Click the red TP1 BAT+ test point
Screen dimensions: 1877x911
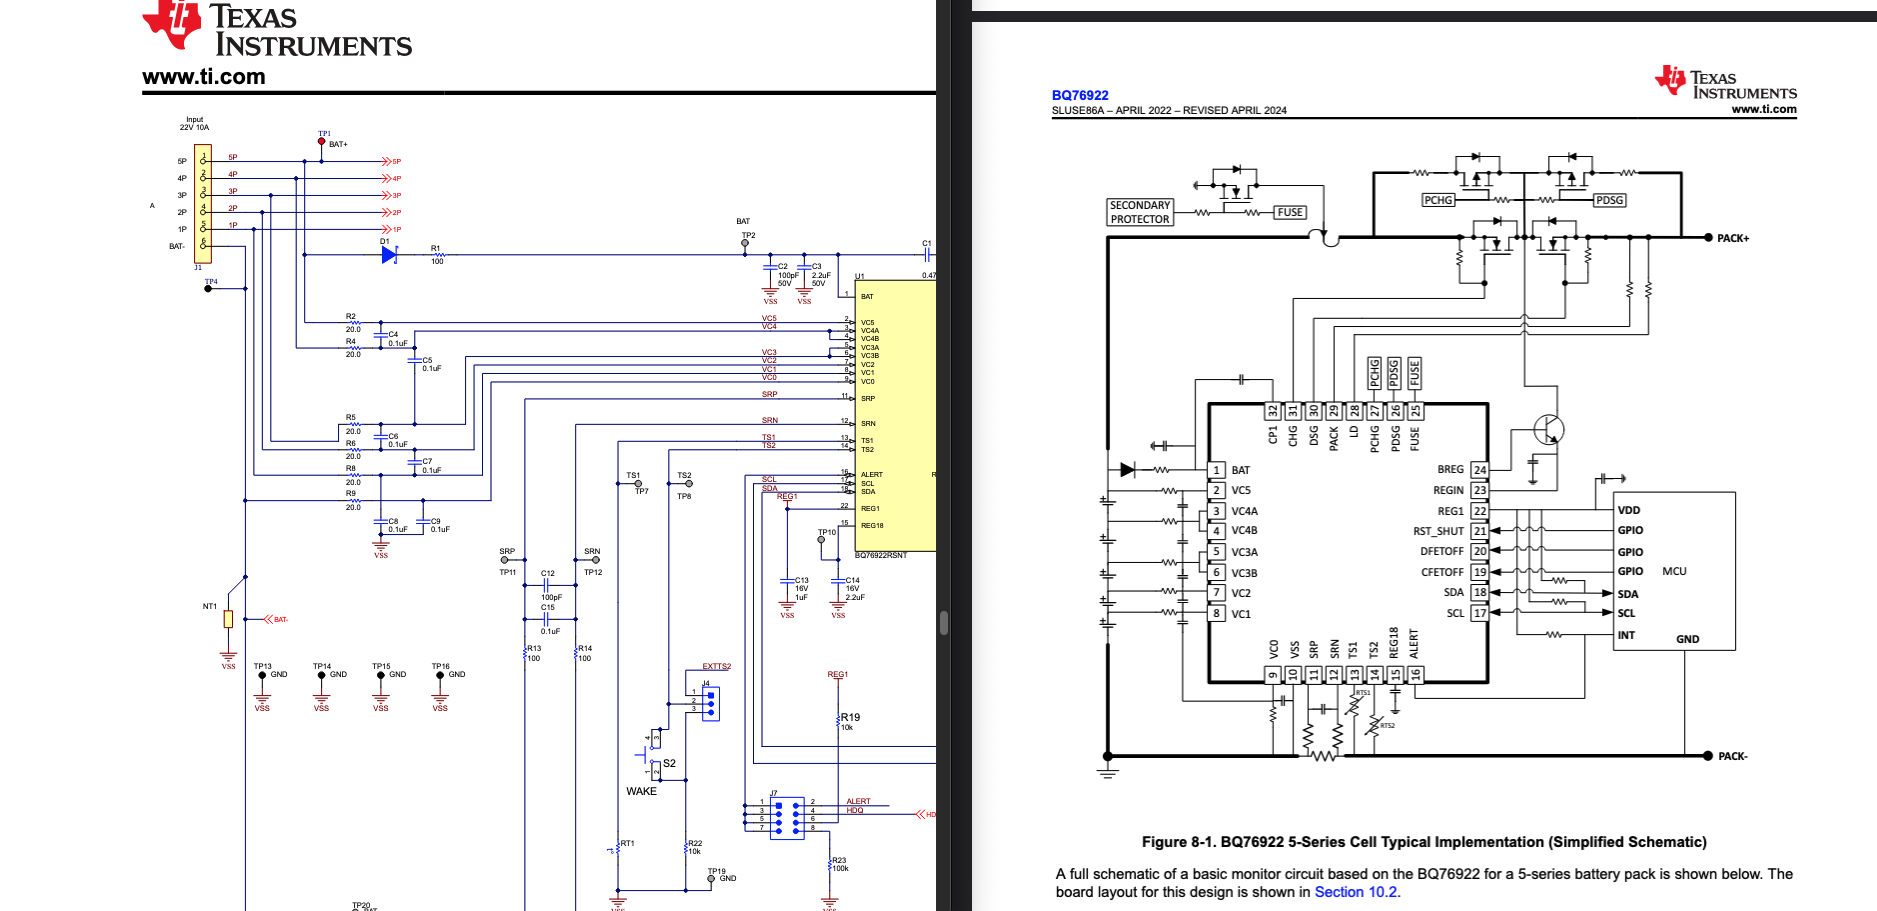(321, 141)
